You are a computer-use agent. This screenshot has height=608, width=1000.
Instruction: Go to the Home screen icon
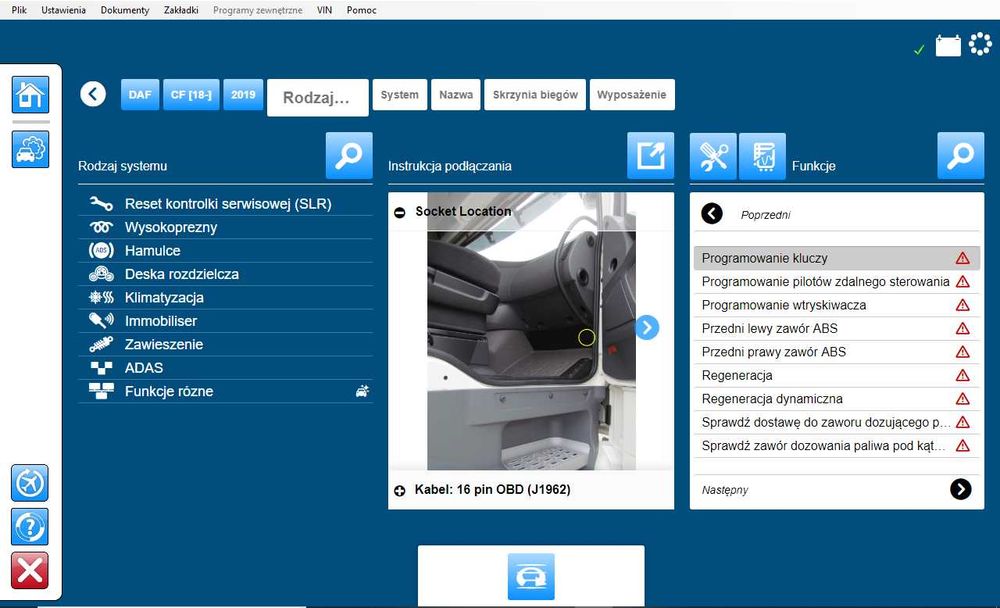[x=30, y=94]
